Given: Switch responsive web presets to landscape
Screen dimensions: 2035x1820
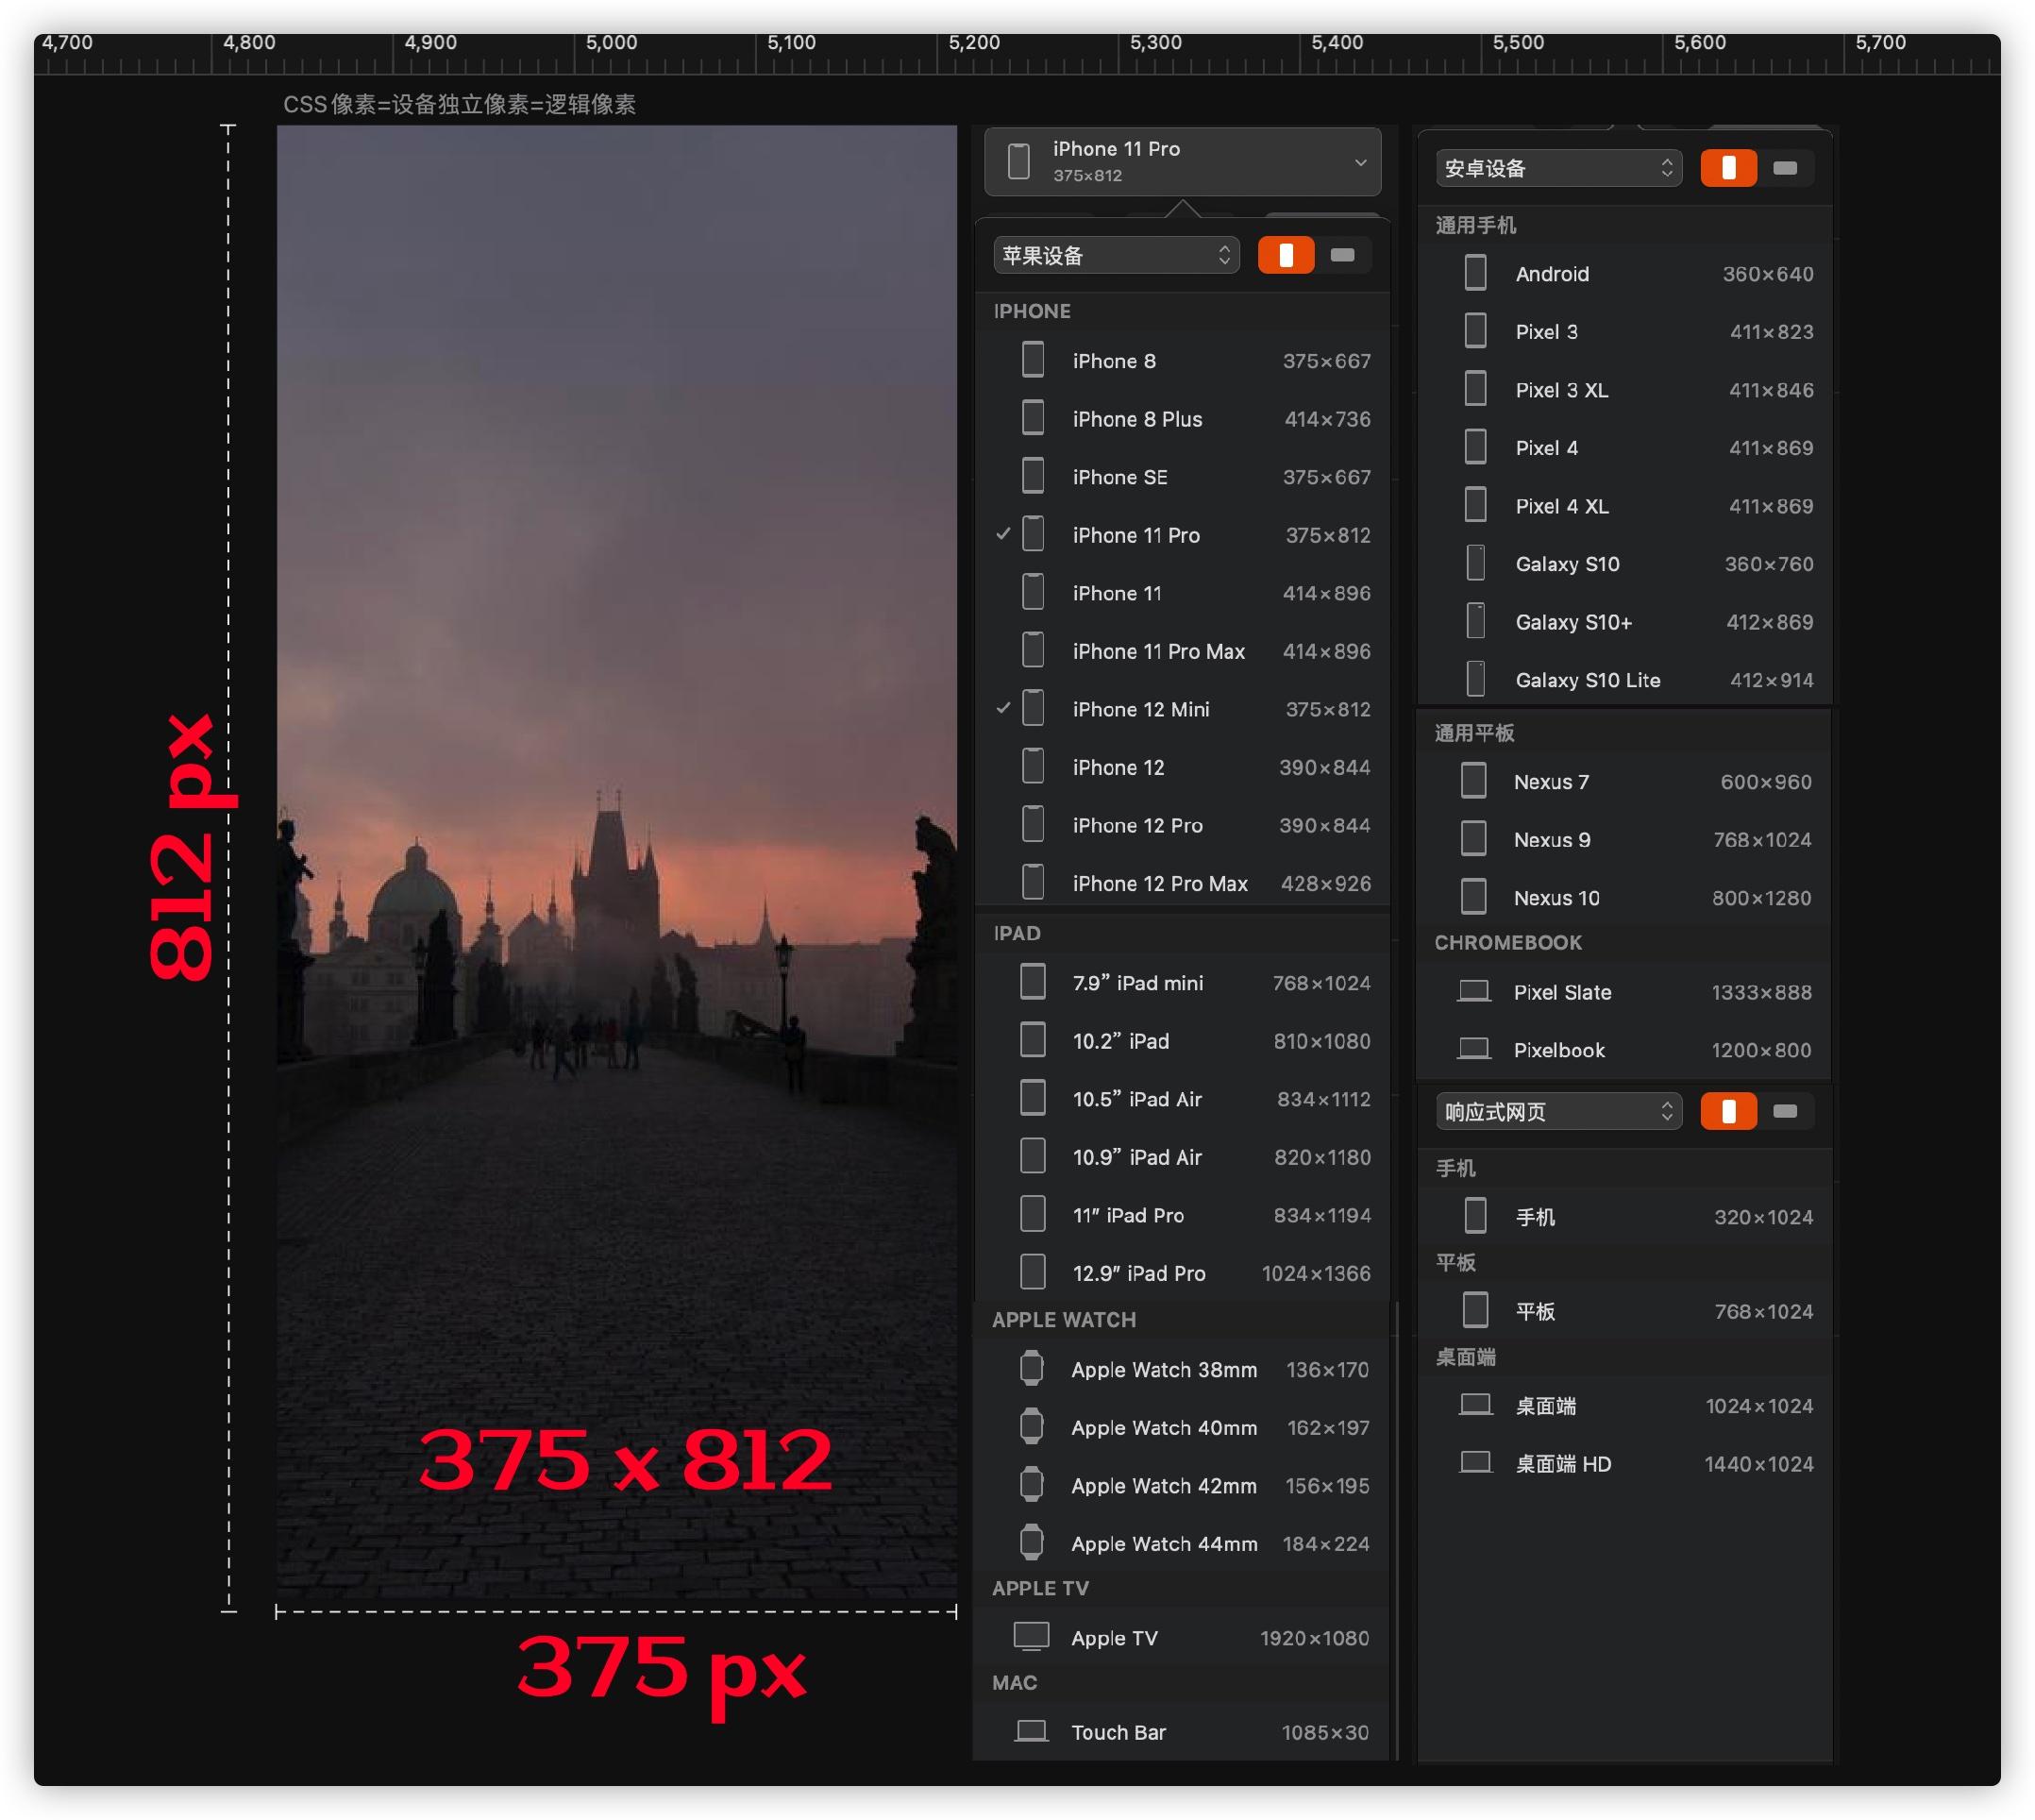Looking at the screenshot, I should tap(1784, 1111).
